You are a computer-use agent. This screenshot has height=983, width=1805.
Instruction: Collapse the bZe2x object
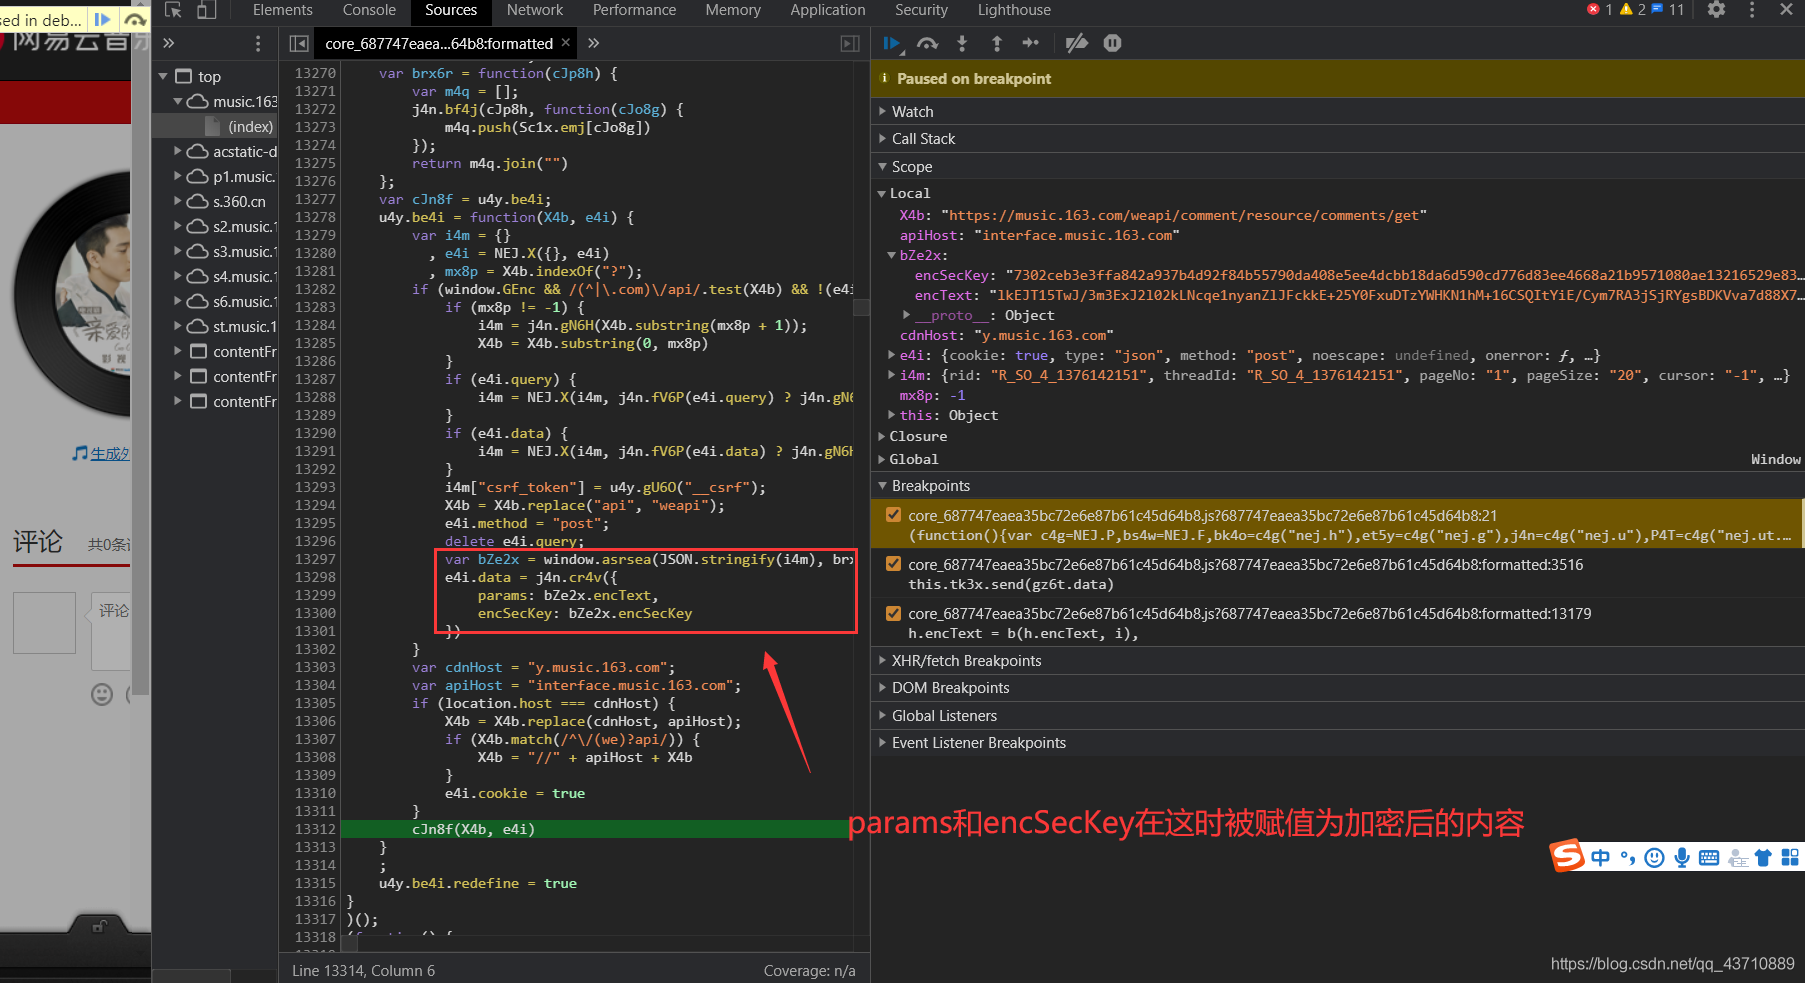pyautogui.click(x=922, y=255)
